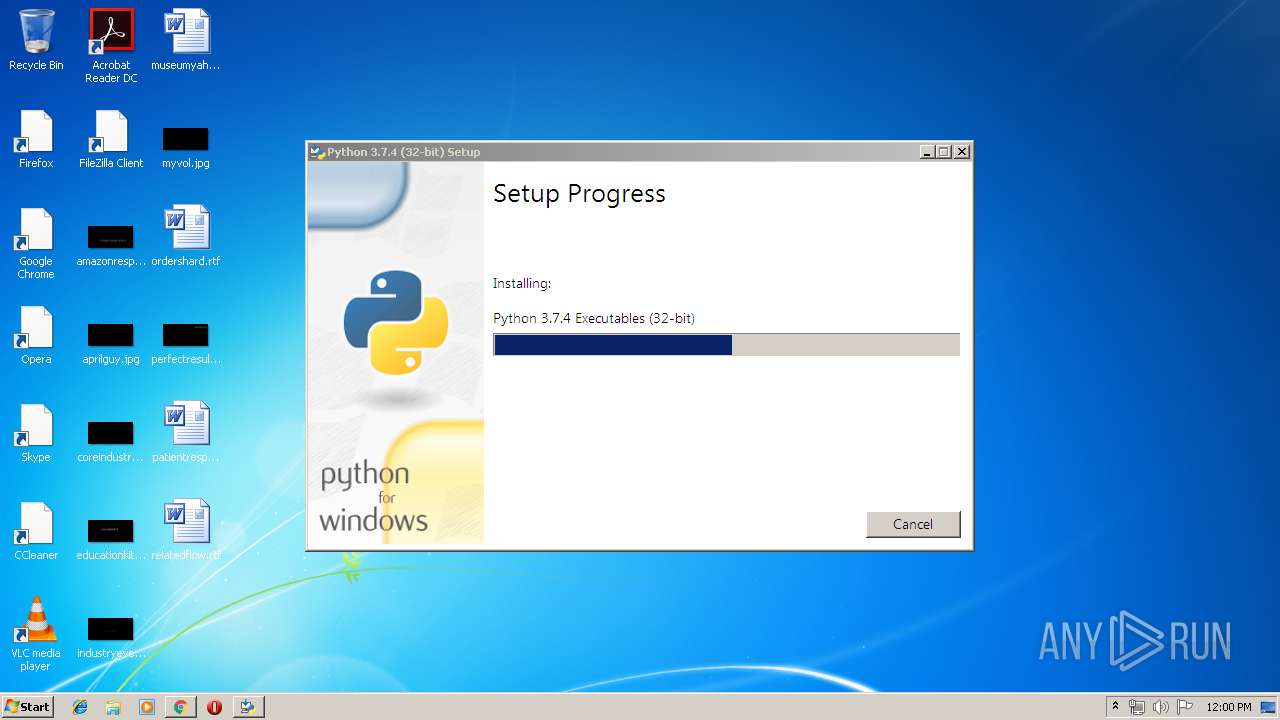
Task: Launch Acrobat Reader DC shortcut
Action: click(x=111, y=46)
